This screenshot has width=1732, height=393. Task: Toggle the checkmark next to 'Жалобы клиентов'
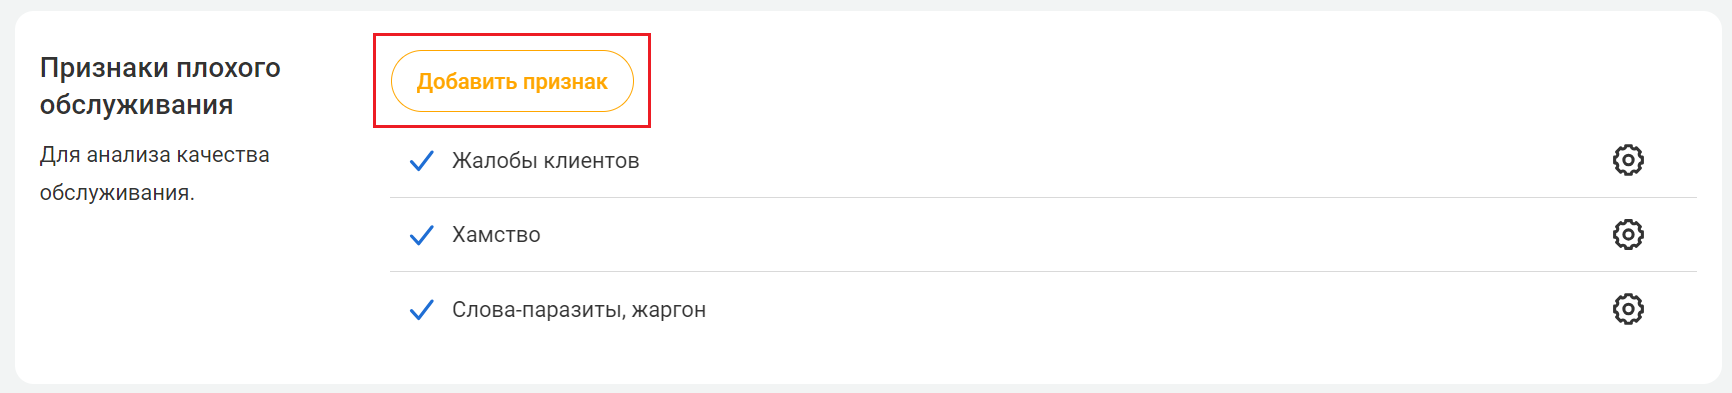pos(422,160)
